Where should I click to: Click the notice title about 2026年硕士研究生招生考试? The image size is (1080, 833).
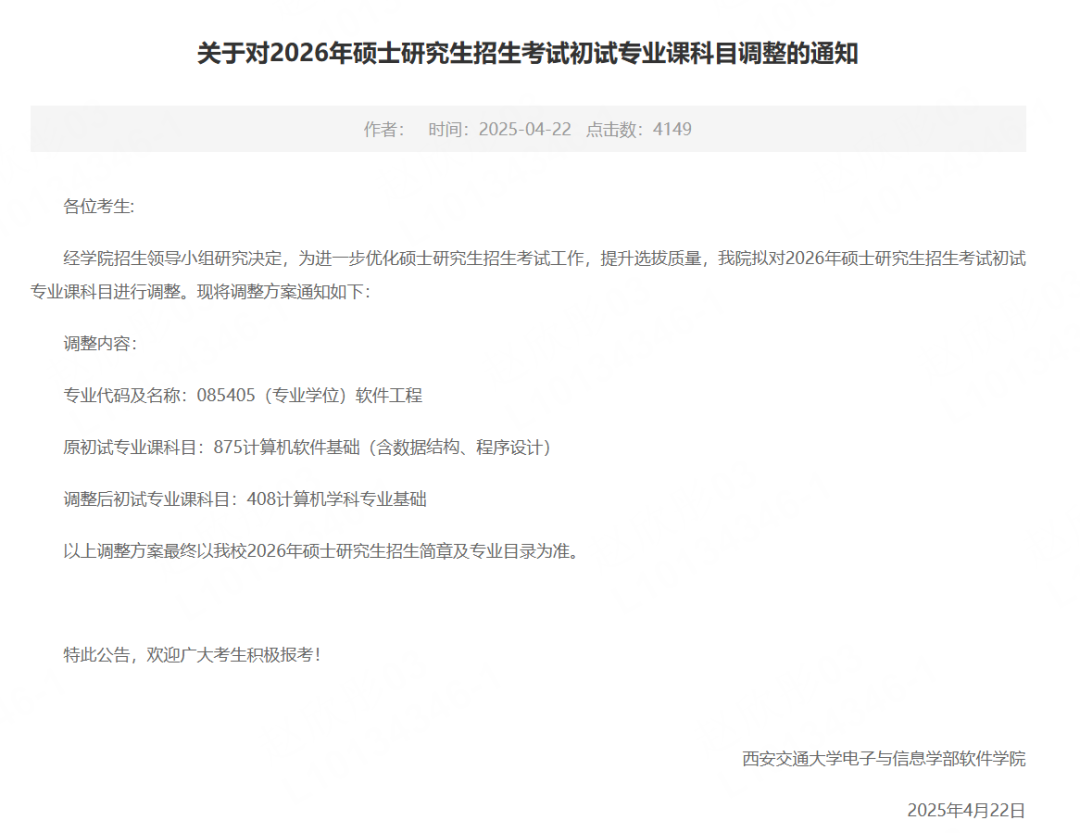point(528,54)
